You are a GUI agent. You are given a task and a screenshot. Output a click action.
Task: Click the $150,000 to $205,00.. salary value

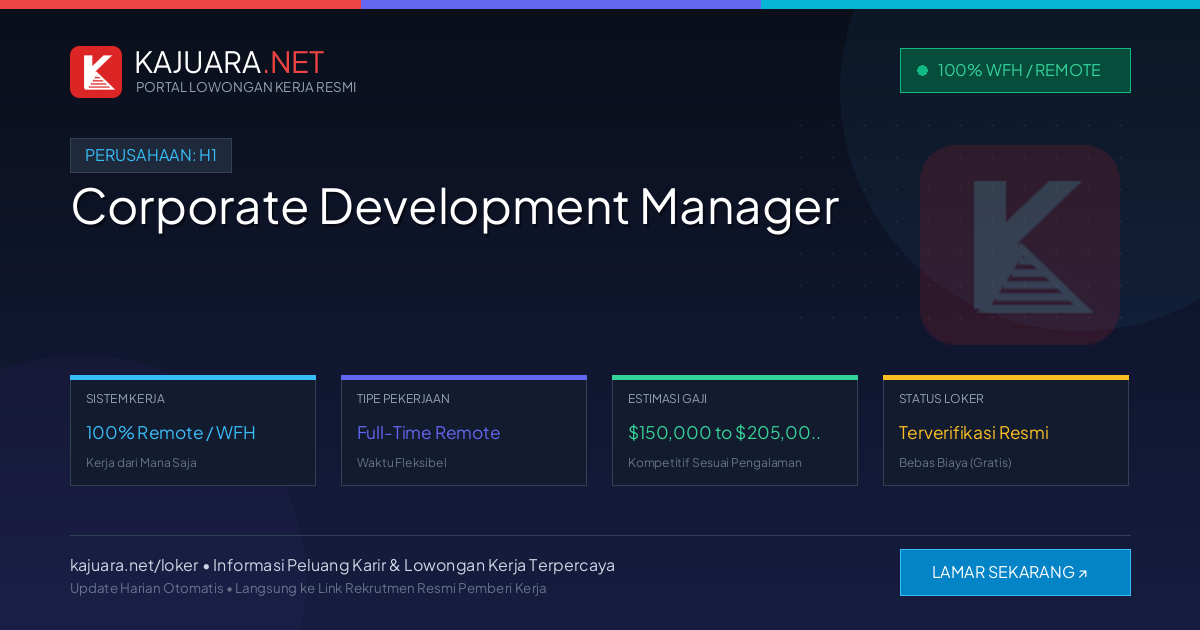(x=725, y=433)
